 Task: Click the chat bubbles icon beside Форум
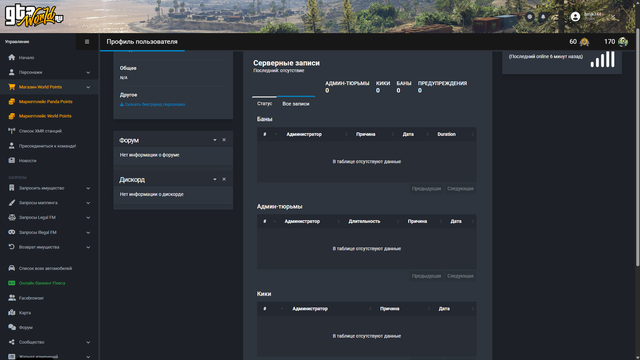coord(11,327)
